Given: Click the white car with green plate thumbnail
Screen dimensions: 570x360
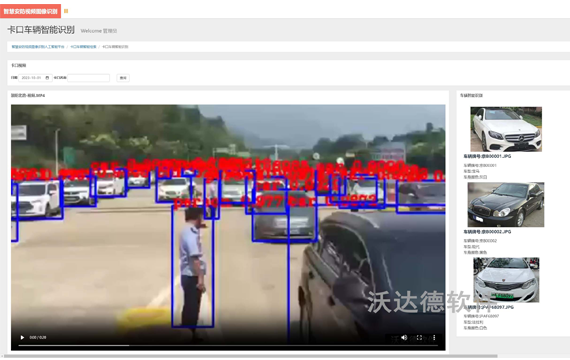Looking at the screenshot, I should click(x=506, y=280).
